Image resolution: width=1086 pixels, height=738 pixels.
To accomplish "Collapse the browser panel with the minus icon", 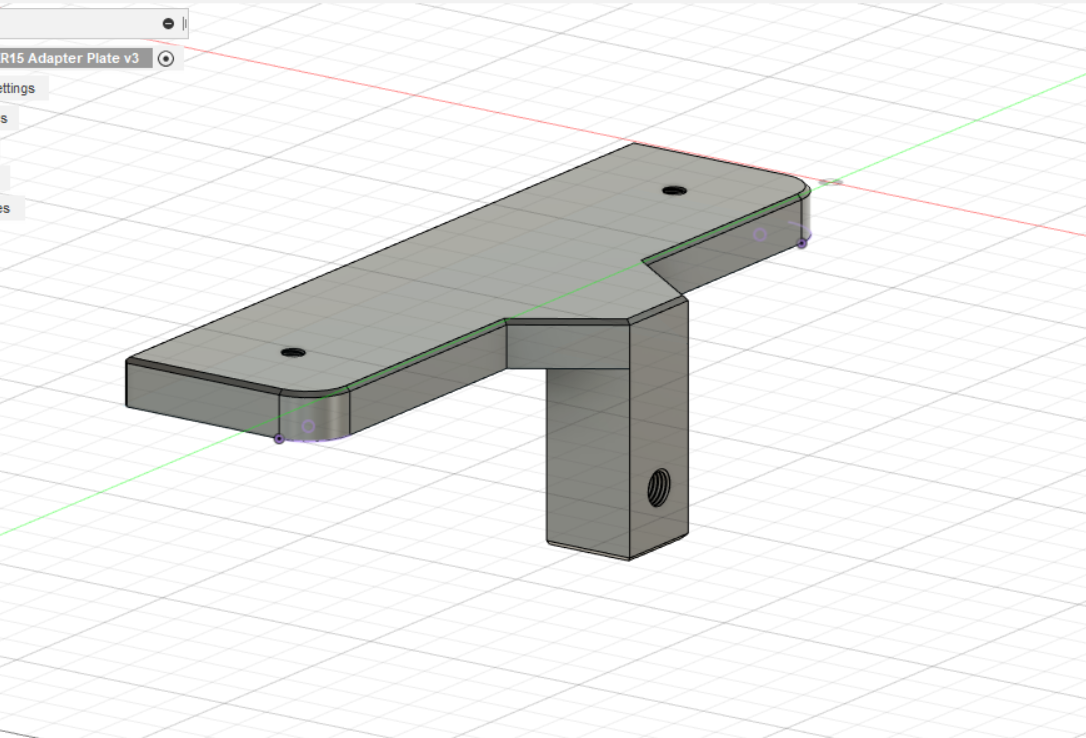I will [168, 24].
